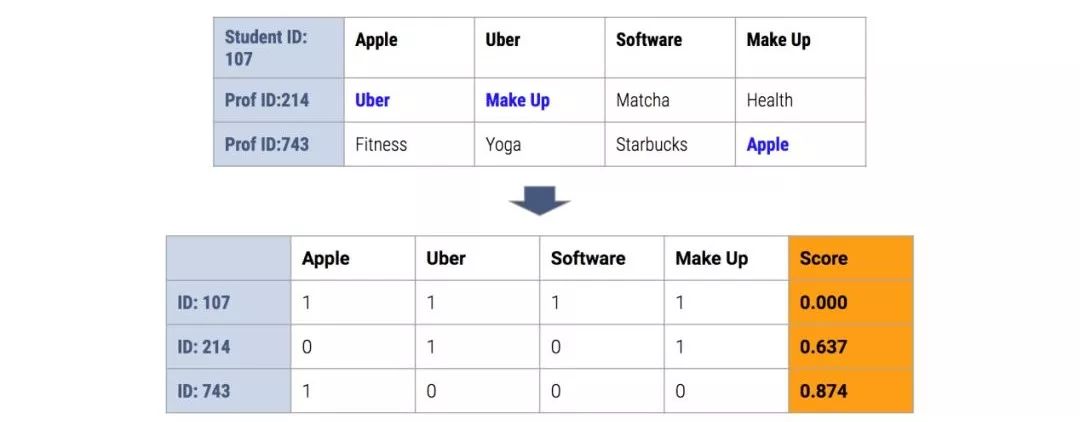
Task: Open the blue Uber link in Prof ID:214 row
Action: pyautogui.click(x=372, y=100)
